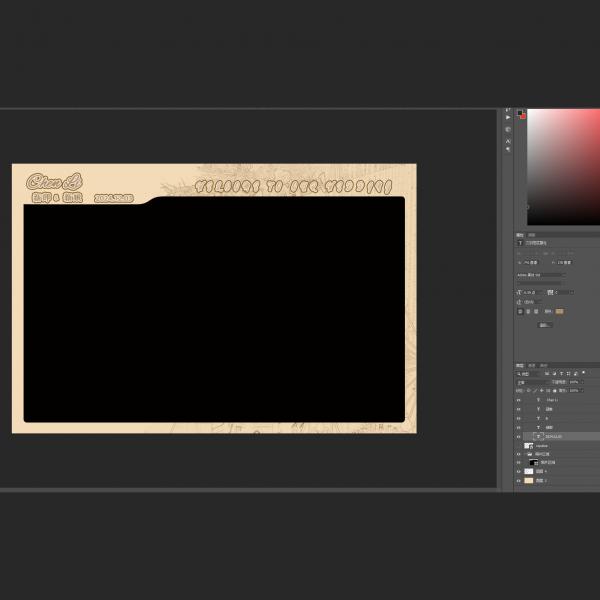Toggle visibility of the black mask layer
This screenshot has height=600, width=600.
(518, 463)
